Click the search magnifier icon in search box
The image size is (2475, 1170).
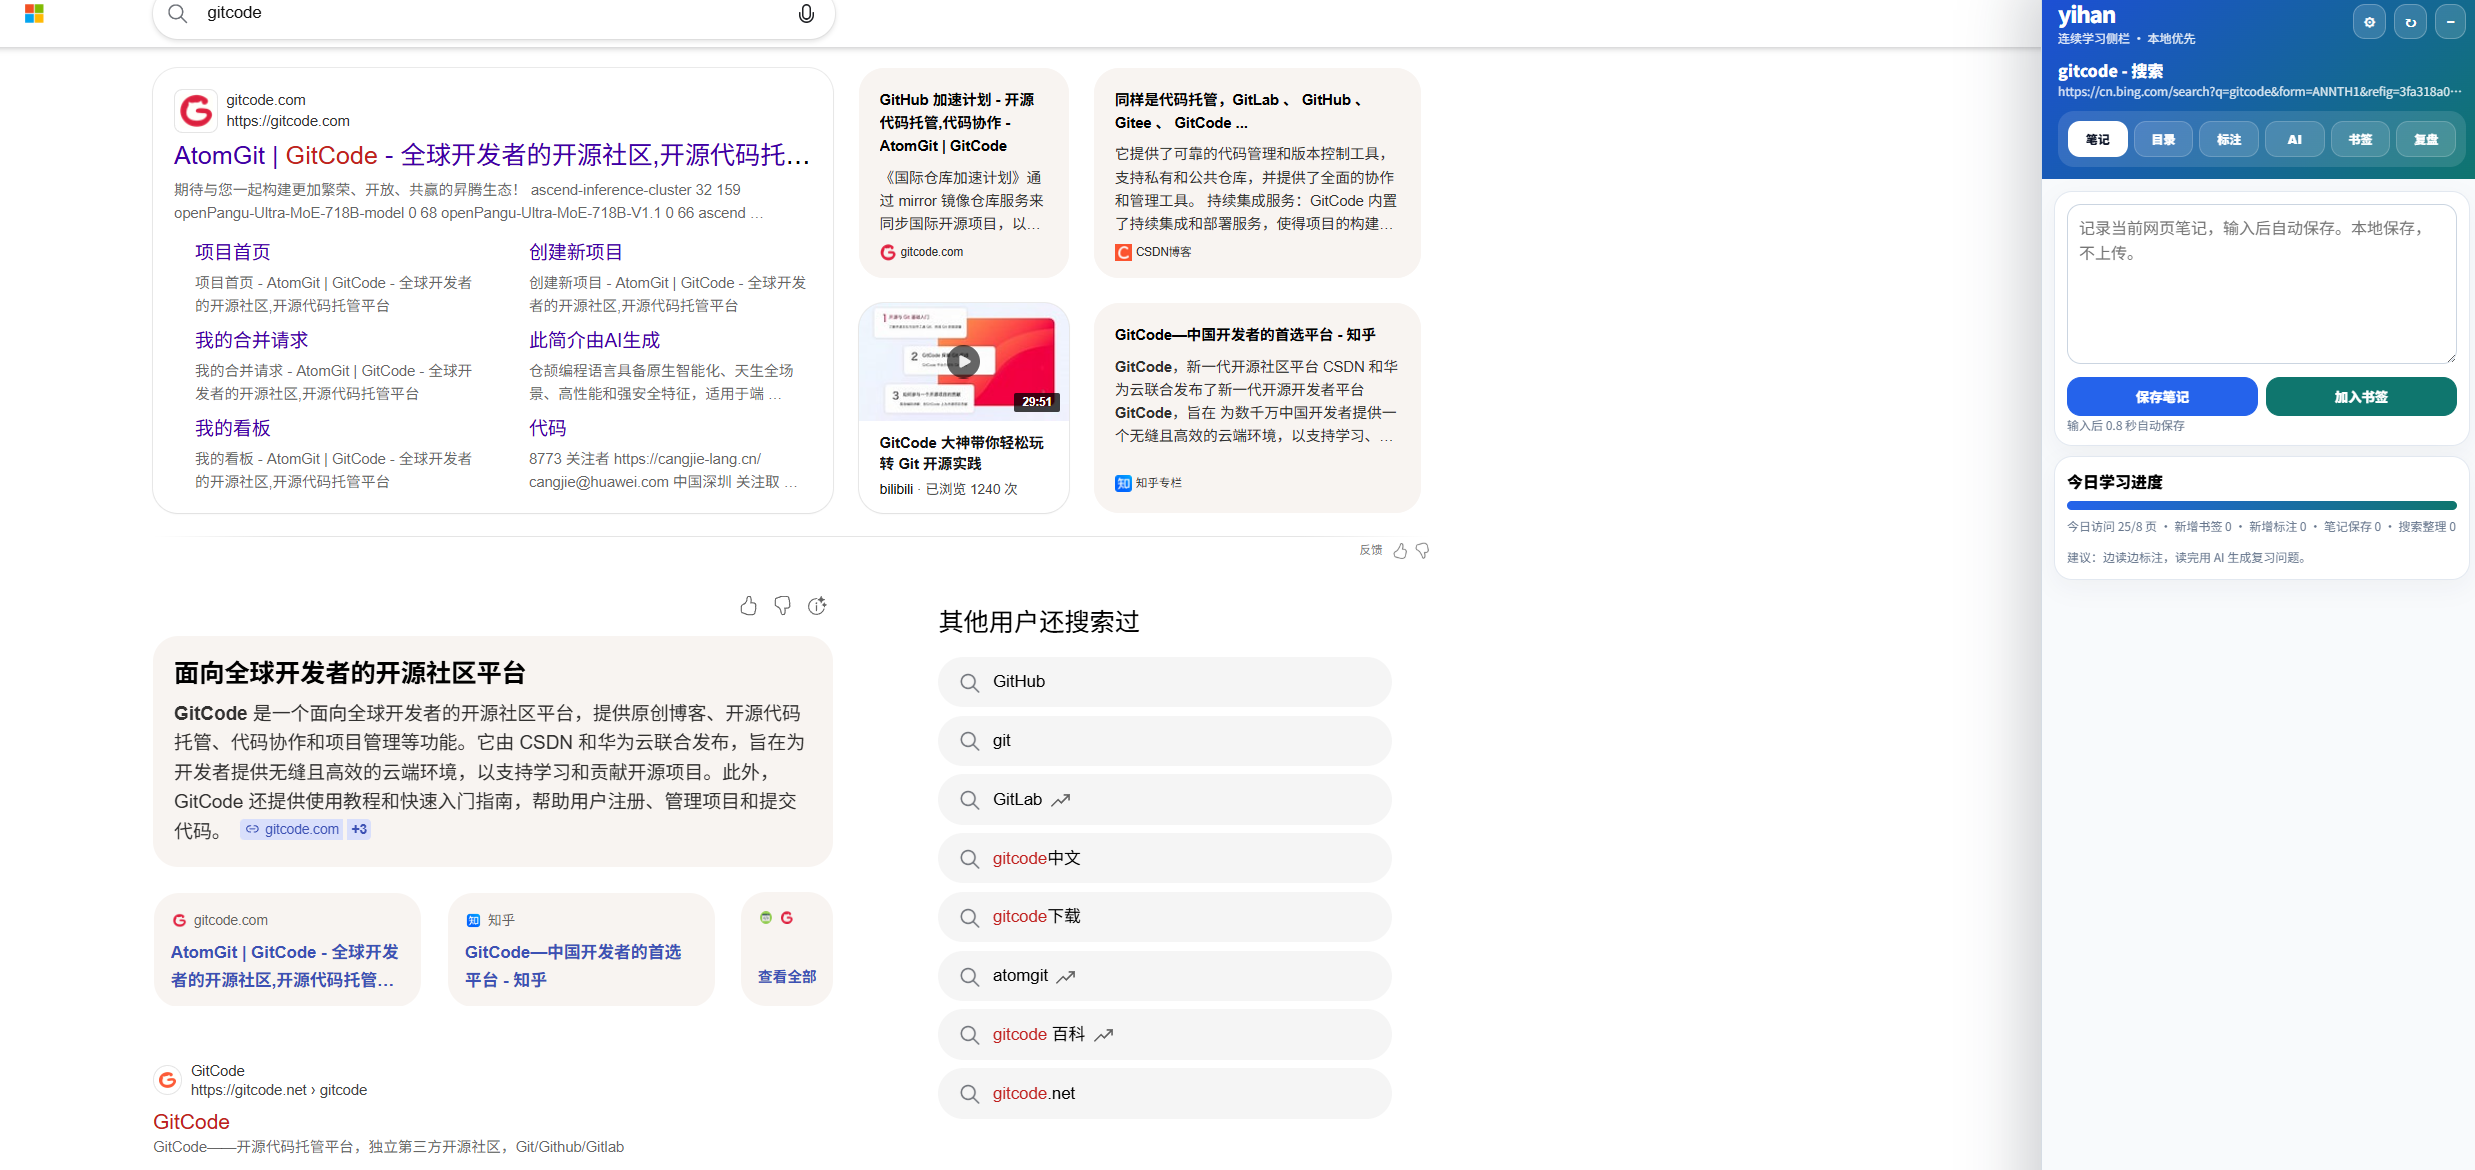[178, 14]
